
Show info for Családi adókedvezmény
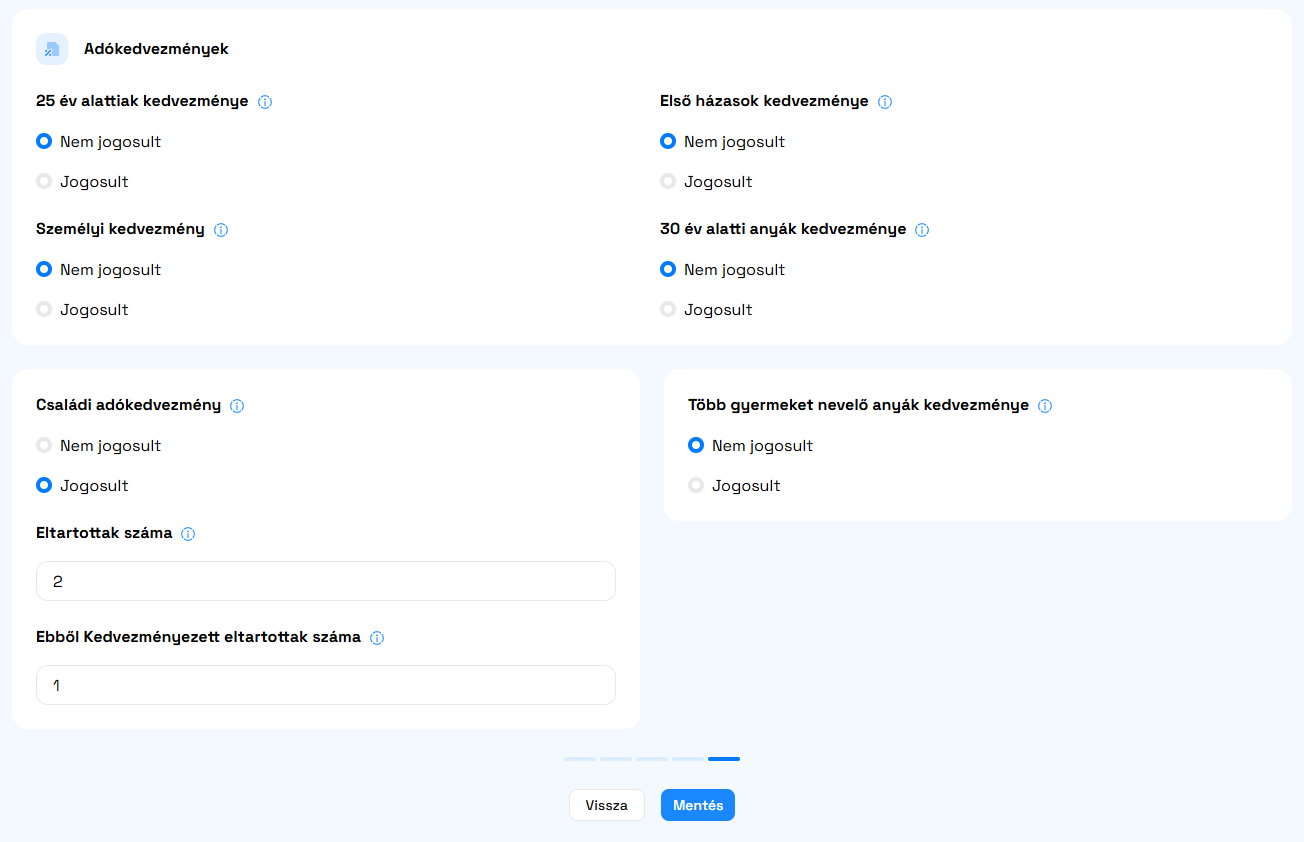[x=237, y=406]
